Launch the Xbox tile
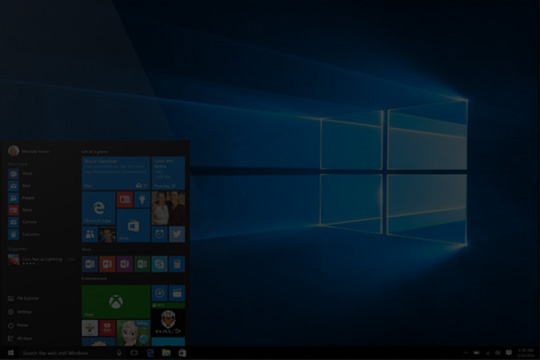Image resolution: width=540 pixels, height=360 pixels. [x=116, y=302]
